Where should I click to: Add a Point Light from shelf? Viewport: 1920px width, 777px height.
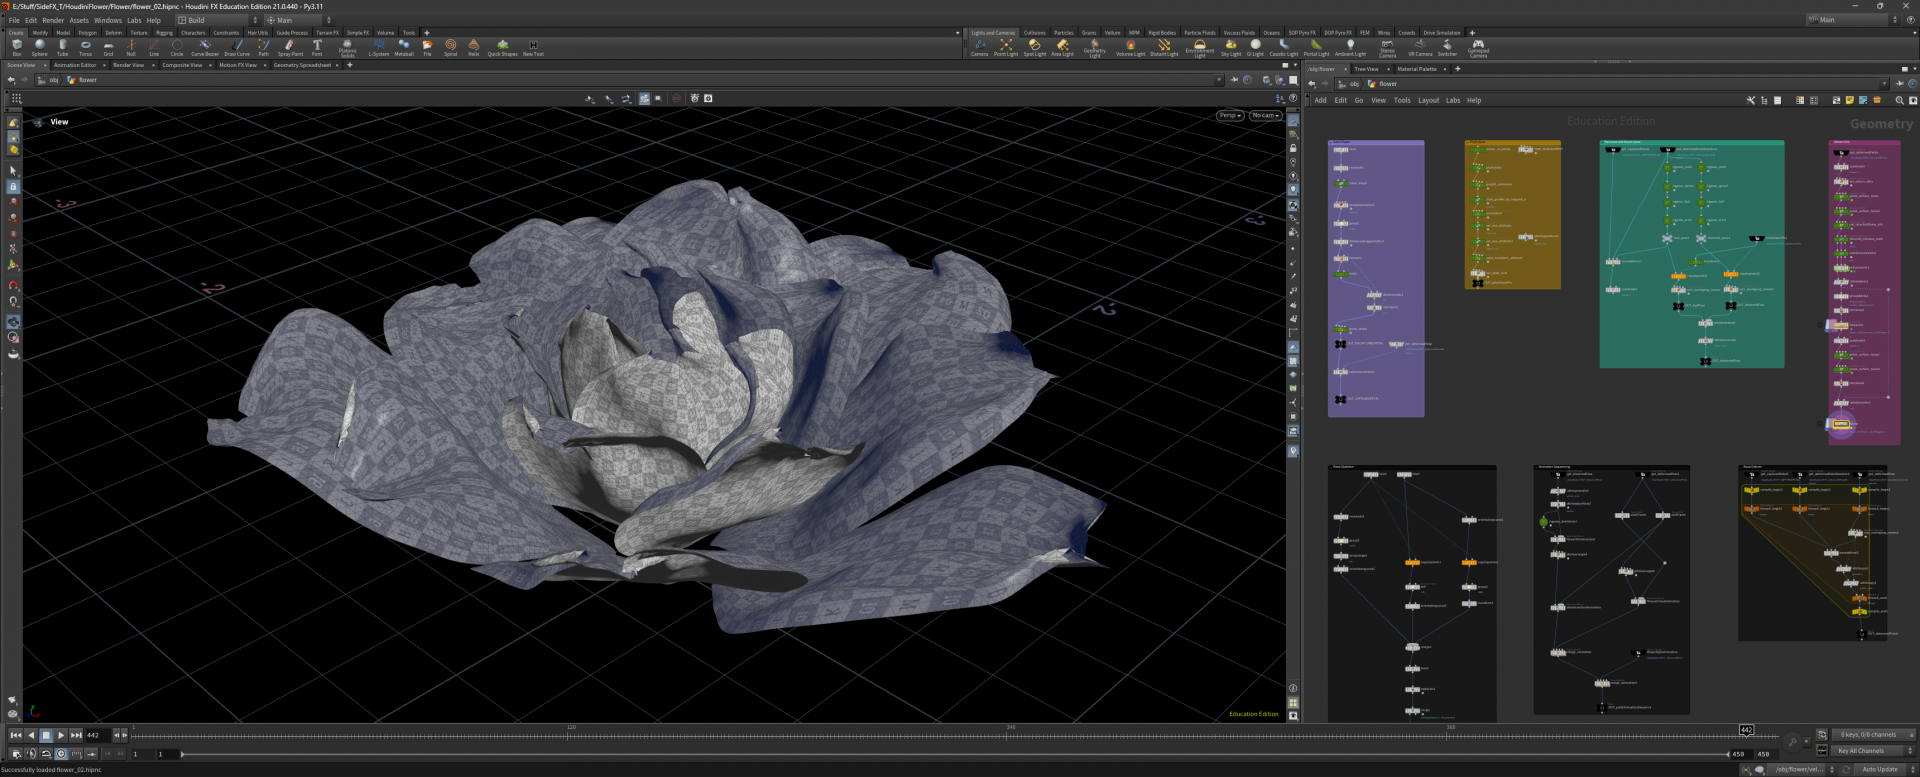1006,46
